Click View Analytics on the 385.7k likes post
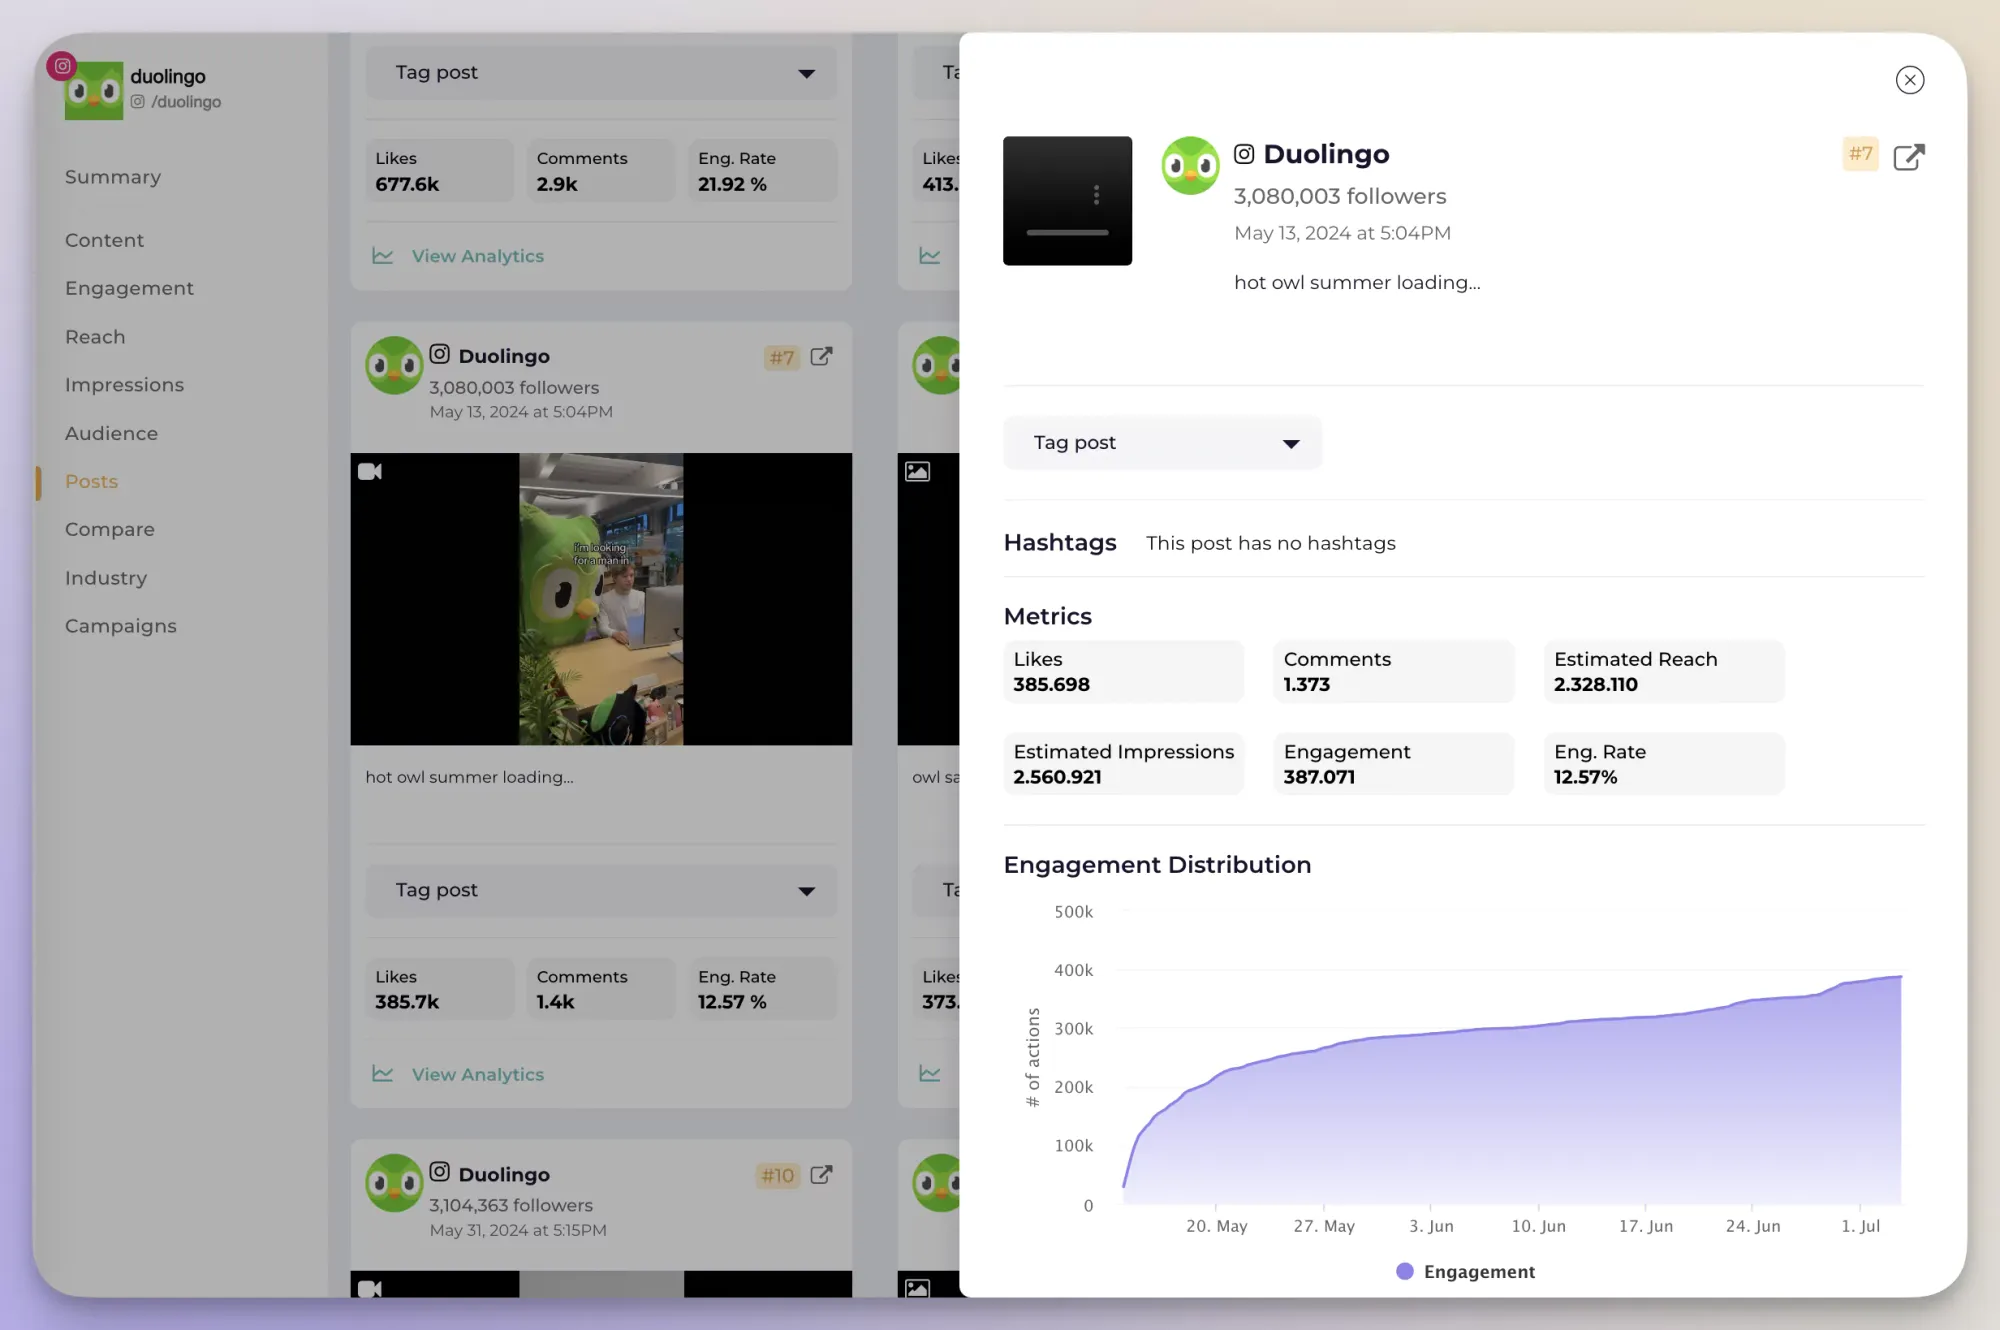The height and width of the screenshot is (1330, 2000). coord(477,1074)
